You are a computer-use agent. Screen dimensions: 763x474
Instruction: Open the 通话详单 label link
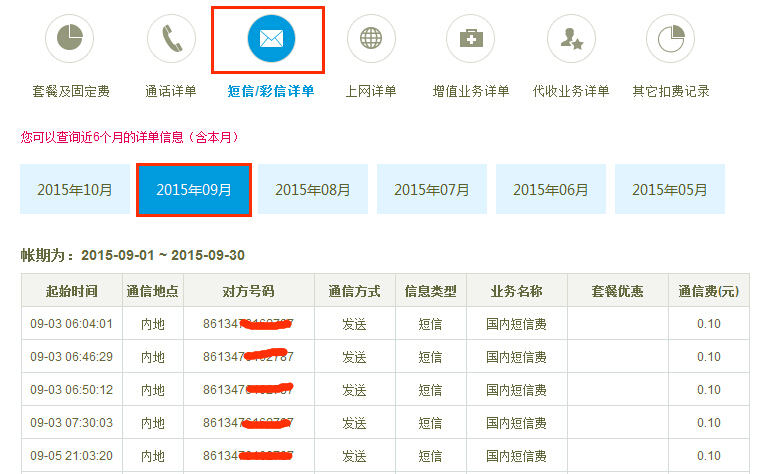171,91
